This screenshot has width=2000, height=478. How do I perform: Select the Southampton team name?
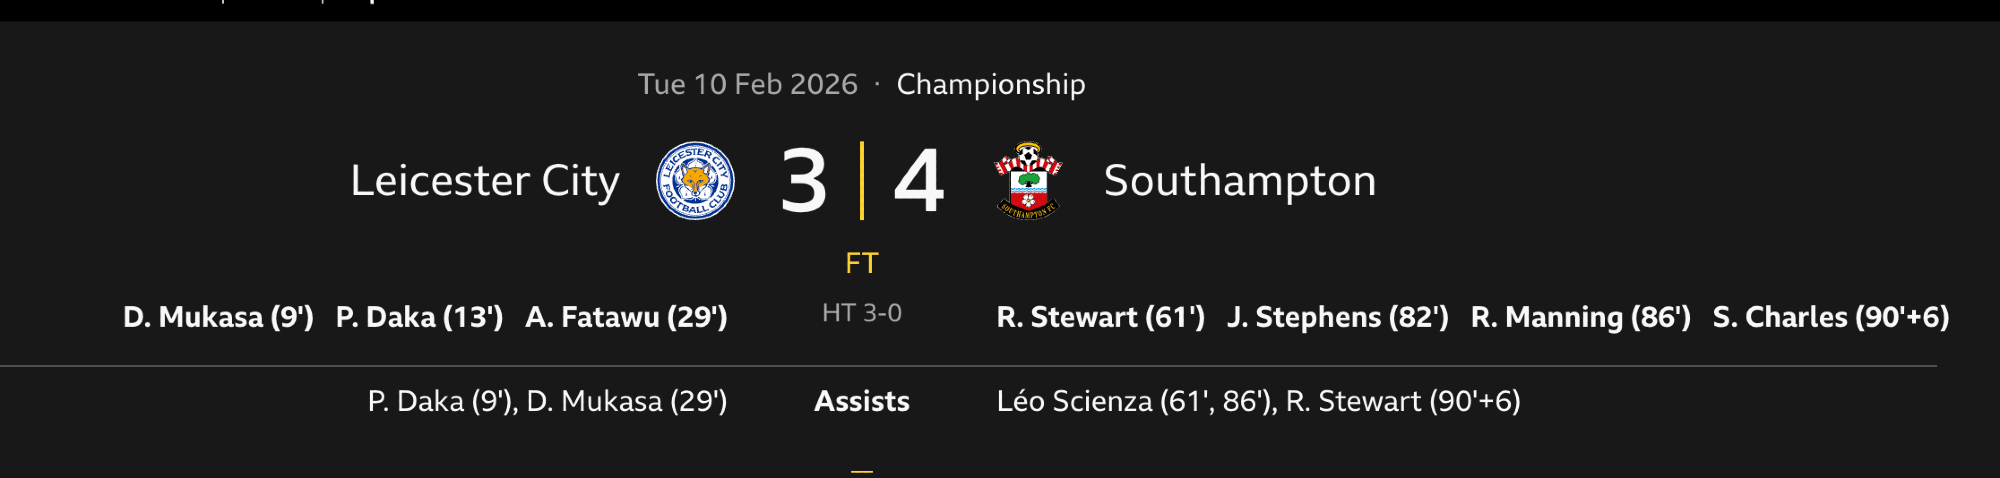pos(1239,181)
